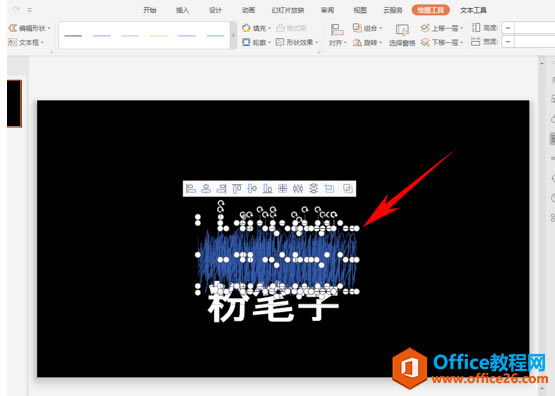Align top icon in floating toolbar
Image resolution: width=555 pixels, height=396 pixels.
click(236, 189)
